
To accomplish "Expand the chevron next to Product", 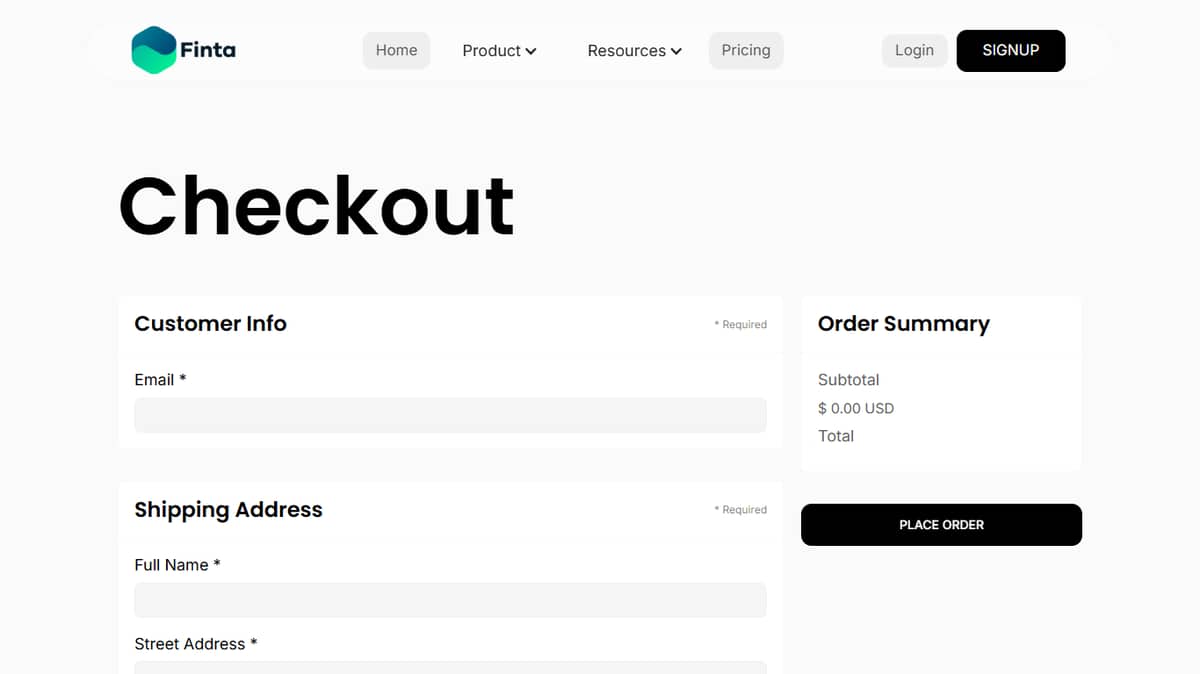I will coord(531,51).
